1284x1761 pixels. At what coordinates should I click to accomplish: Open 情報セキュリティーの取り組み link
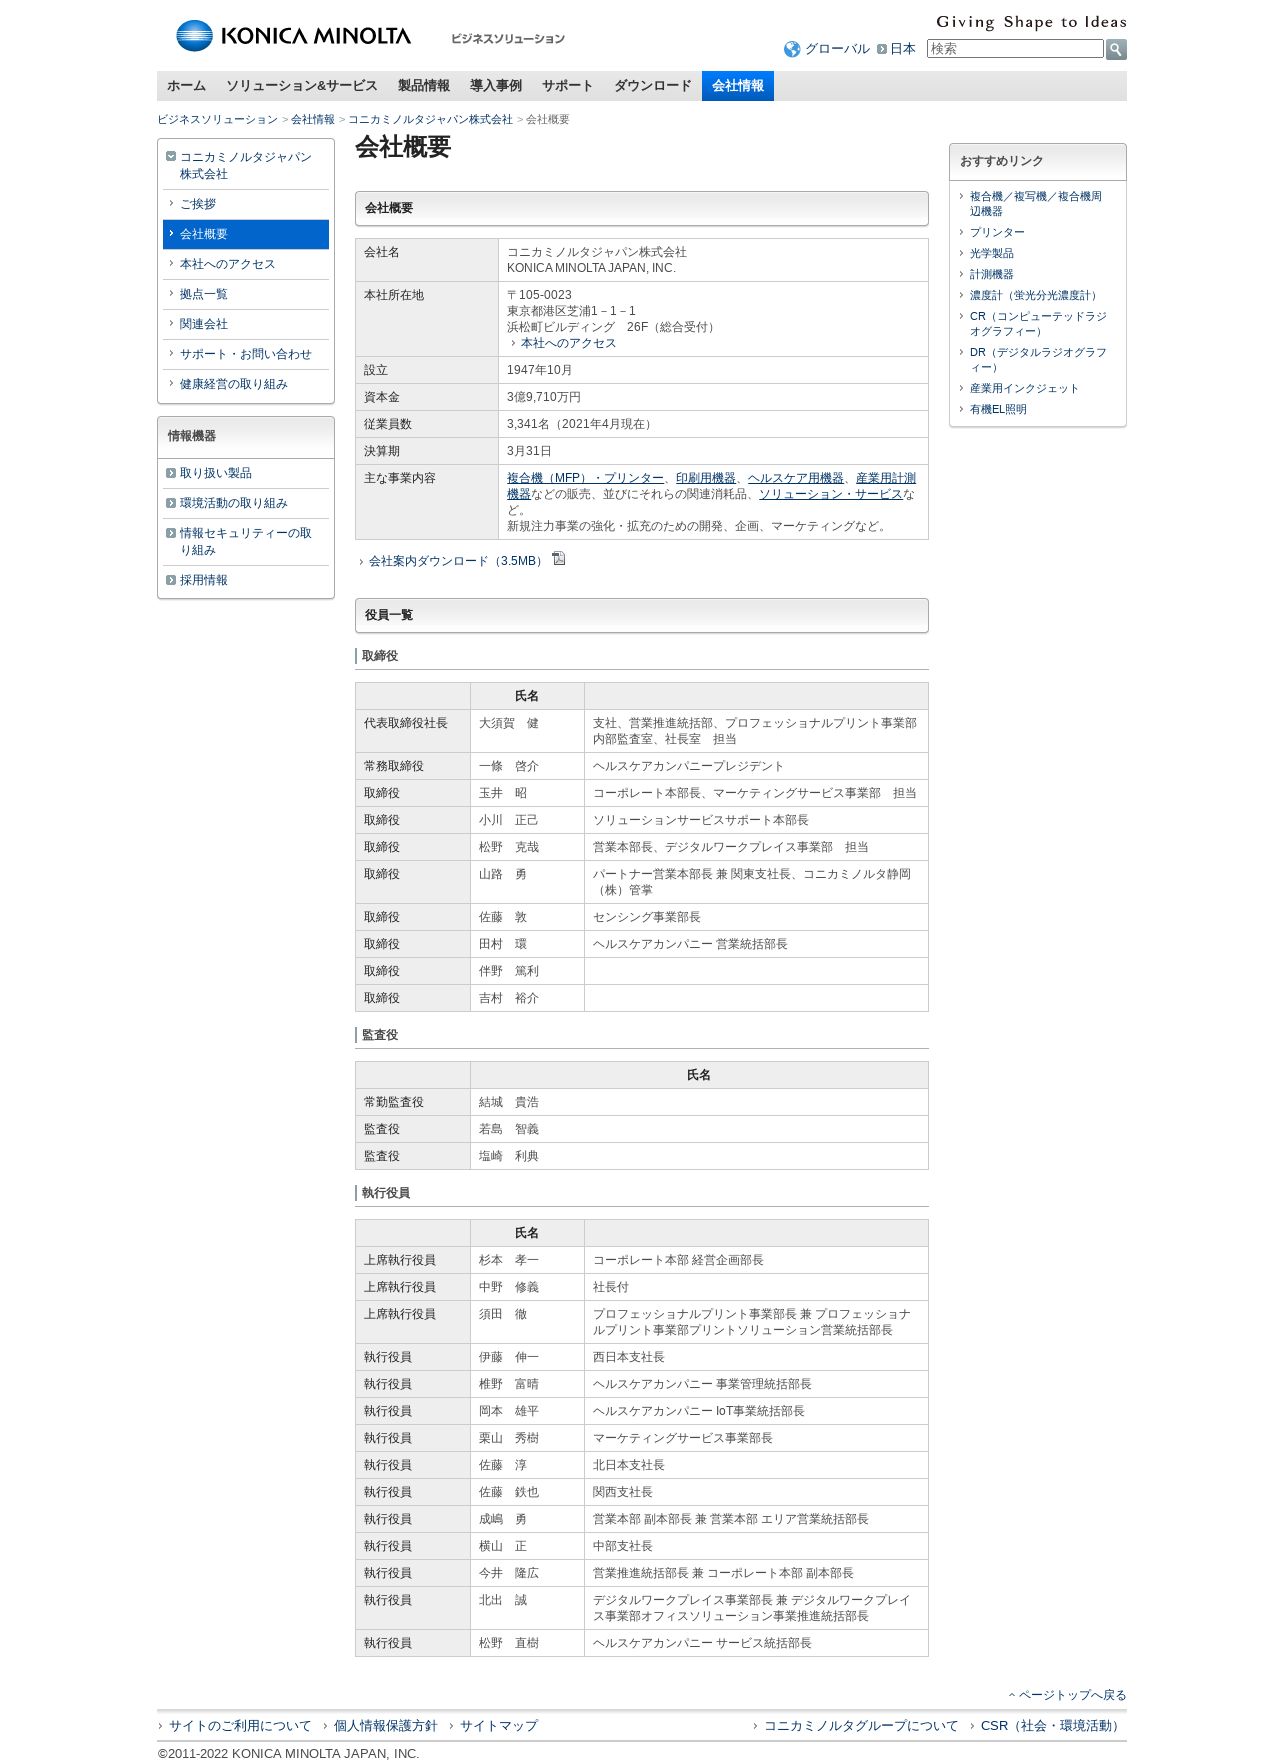click(x=246, y=541)
